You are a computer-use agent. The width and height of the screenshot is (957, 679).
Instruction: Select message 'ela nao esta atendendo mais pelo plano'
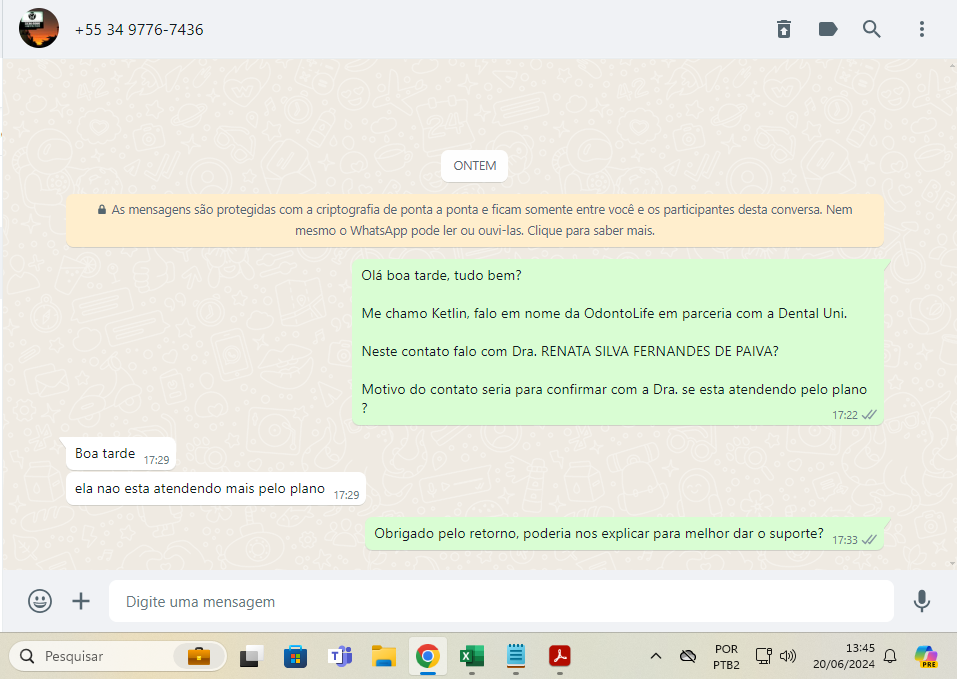point(215,489)
